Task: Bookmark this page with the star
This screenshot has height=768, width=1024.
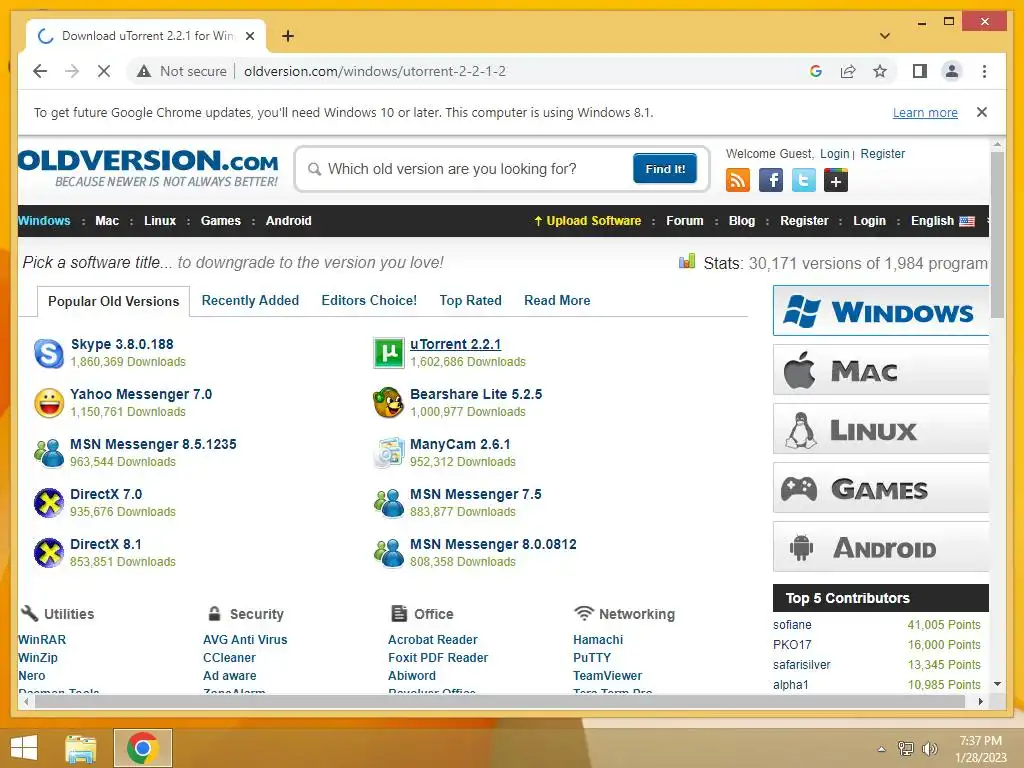Action: (x=880, y=71)
